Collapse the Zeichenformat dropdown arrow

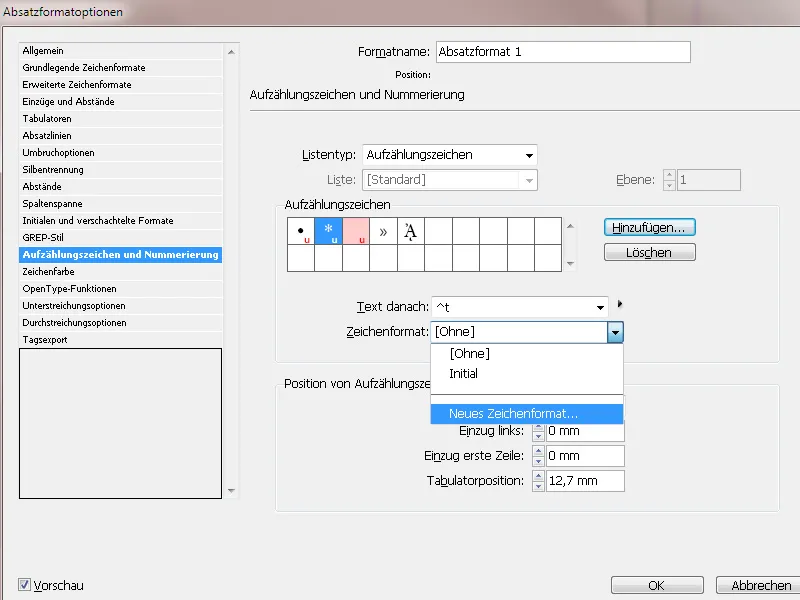coord(615,332)
